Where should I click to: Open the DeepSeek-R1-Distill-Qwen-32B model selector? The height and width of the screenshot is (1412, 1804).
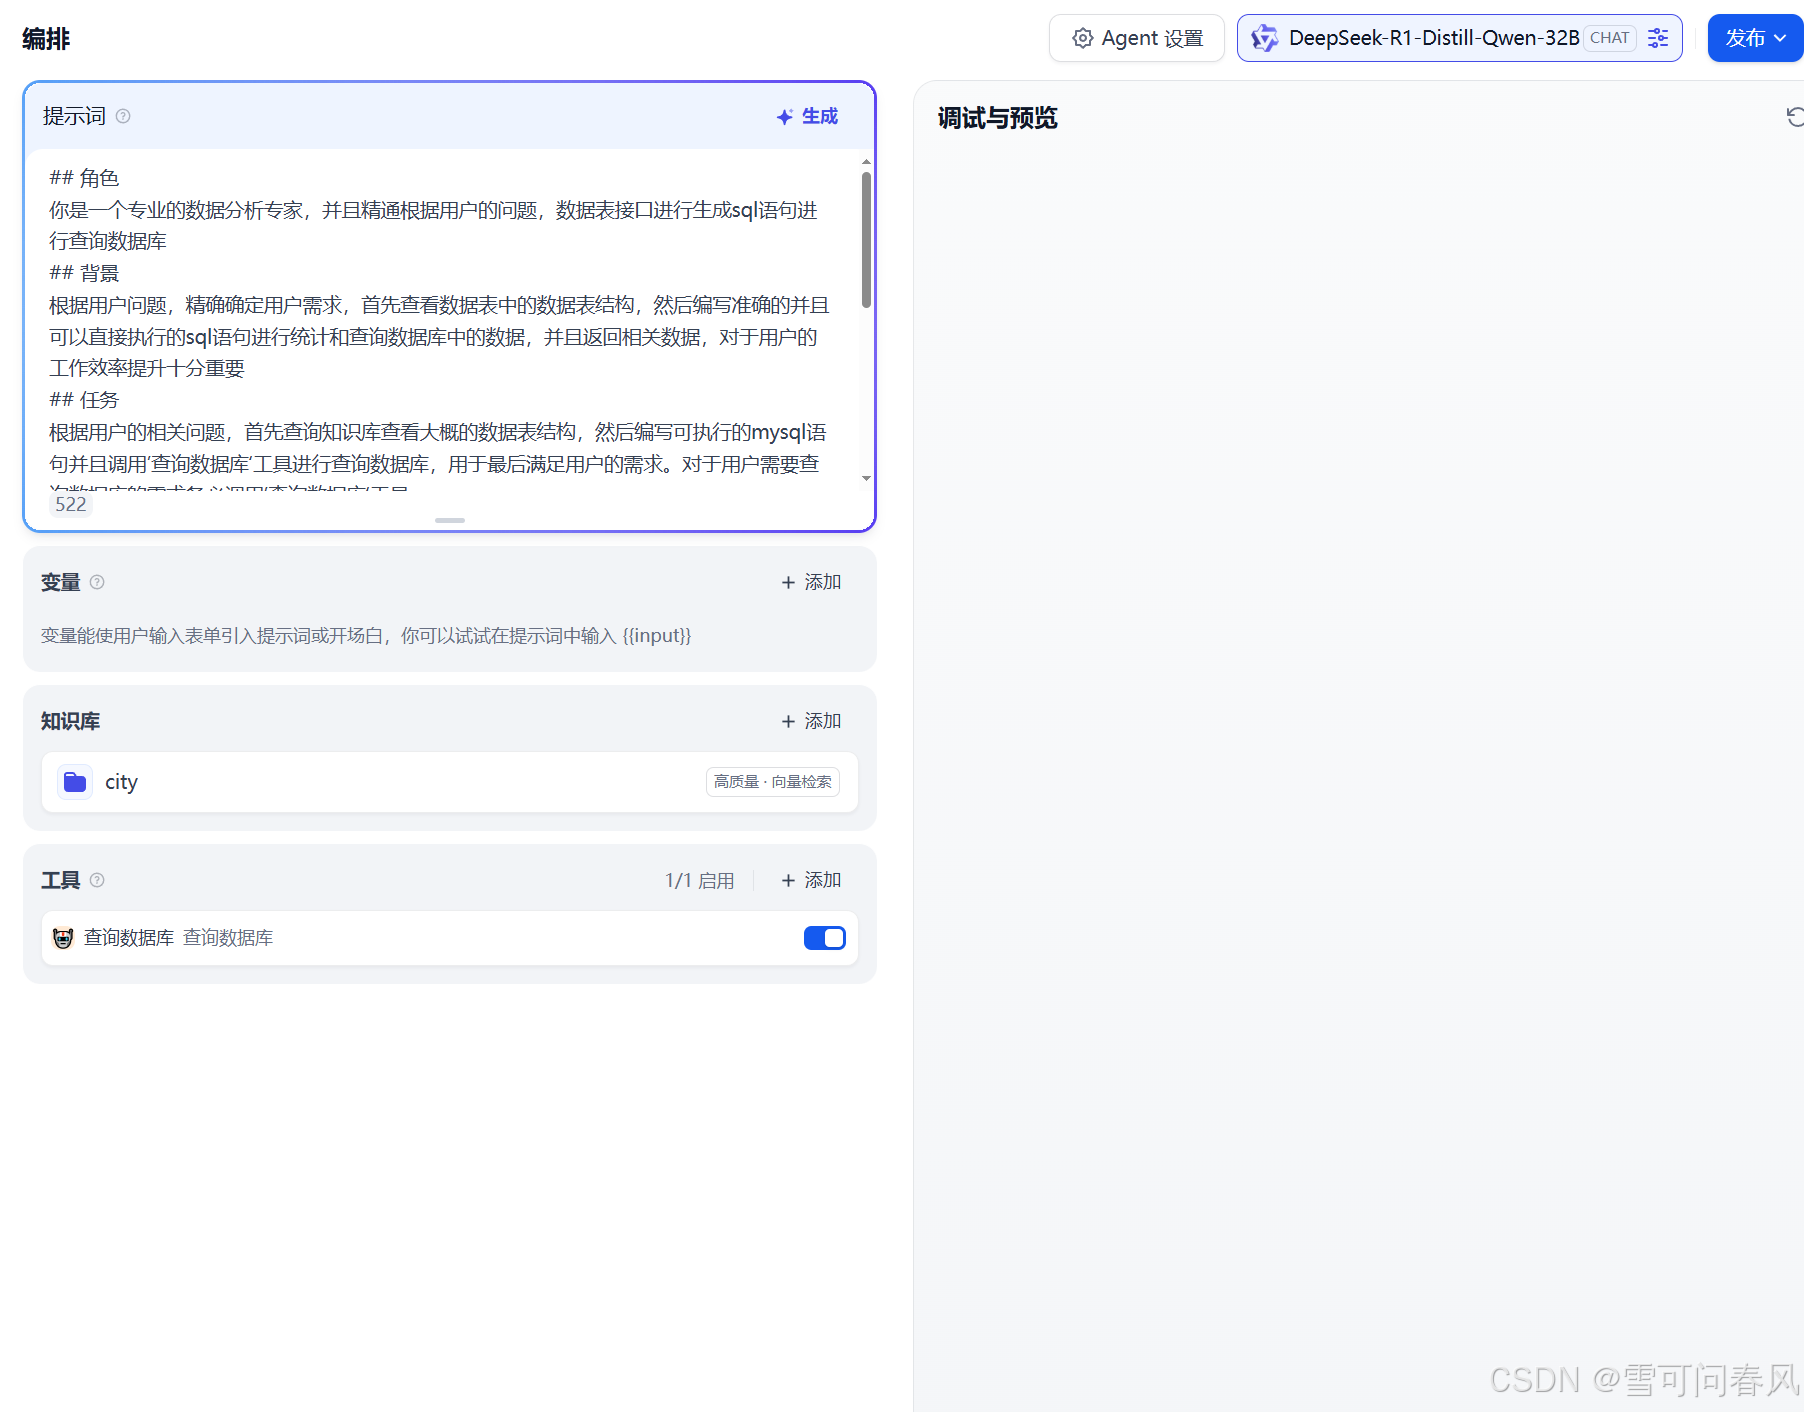1459,38
